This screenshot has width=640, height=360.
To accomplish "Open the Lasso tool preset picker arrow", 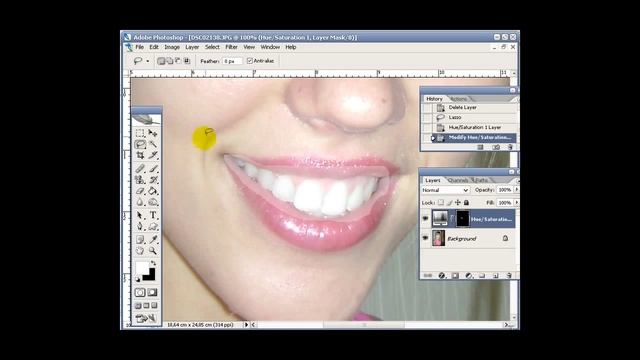I will (x=147, y=61).
